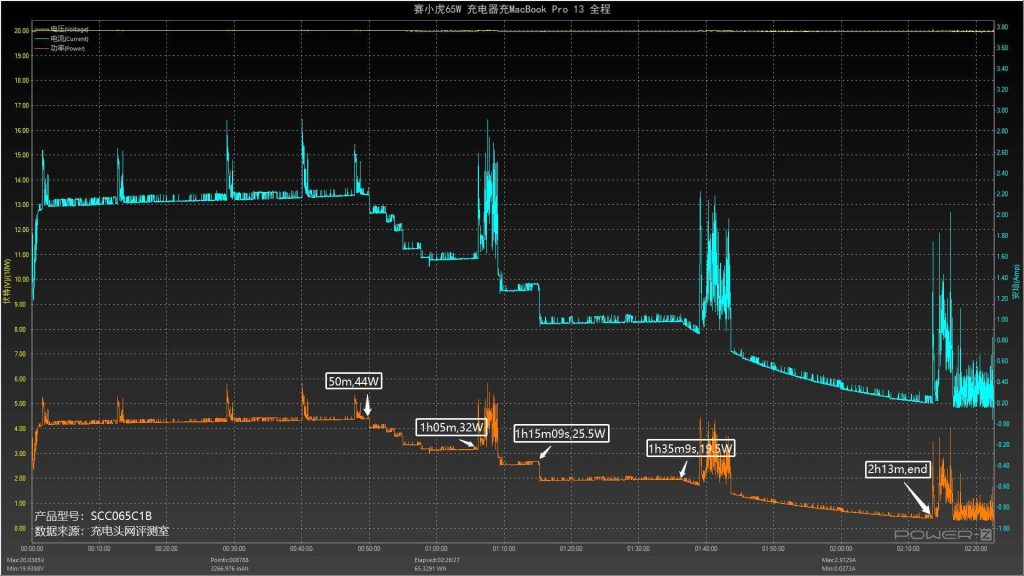Screen dimensions: 1024x576
Task: Click the Max:20.0385V voltage reading
Action: [25, 560]
